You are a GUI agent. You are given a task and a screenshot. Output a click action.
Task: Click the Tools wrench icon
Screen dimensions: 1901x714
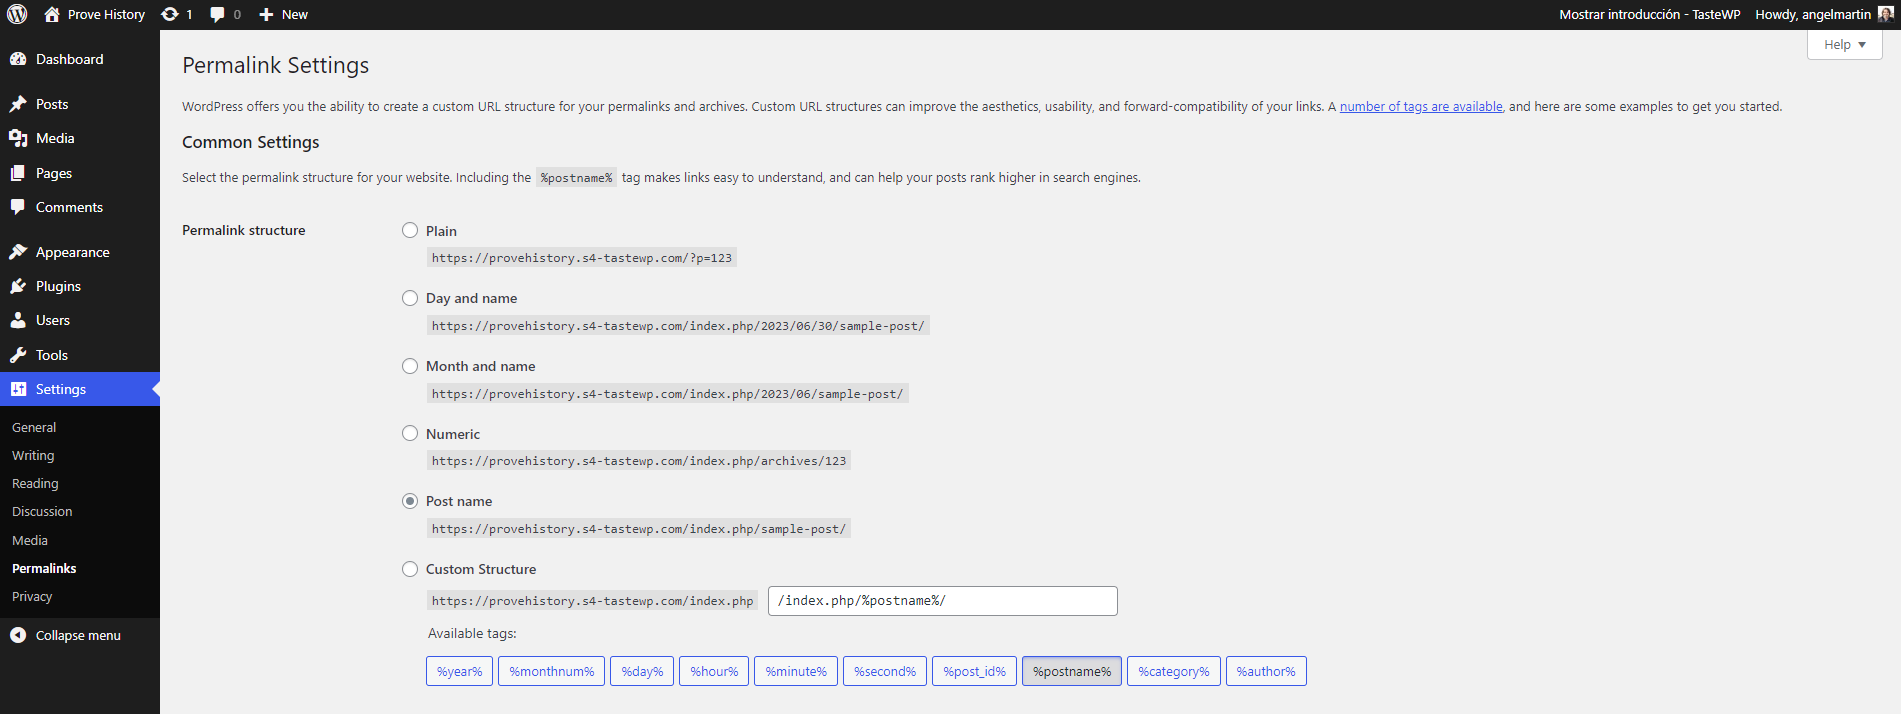pos(18,355)
